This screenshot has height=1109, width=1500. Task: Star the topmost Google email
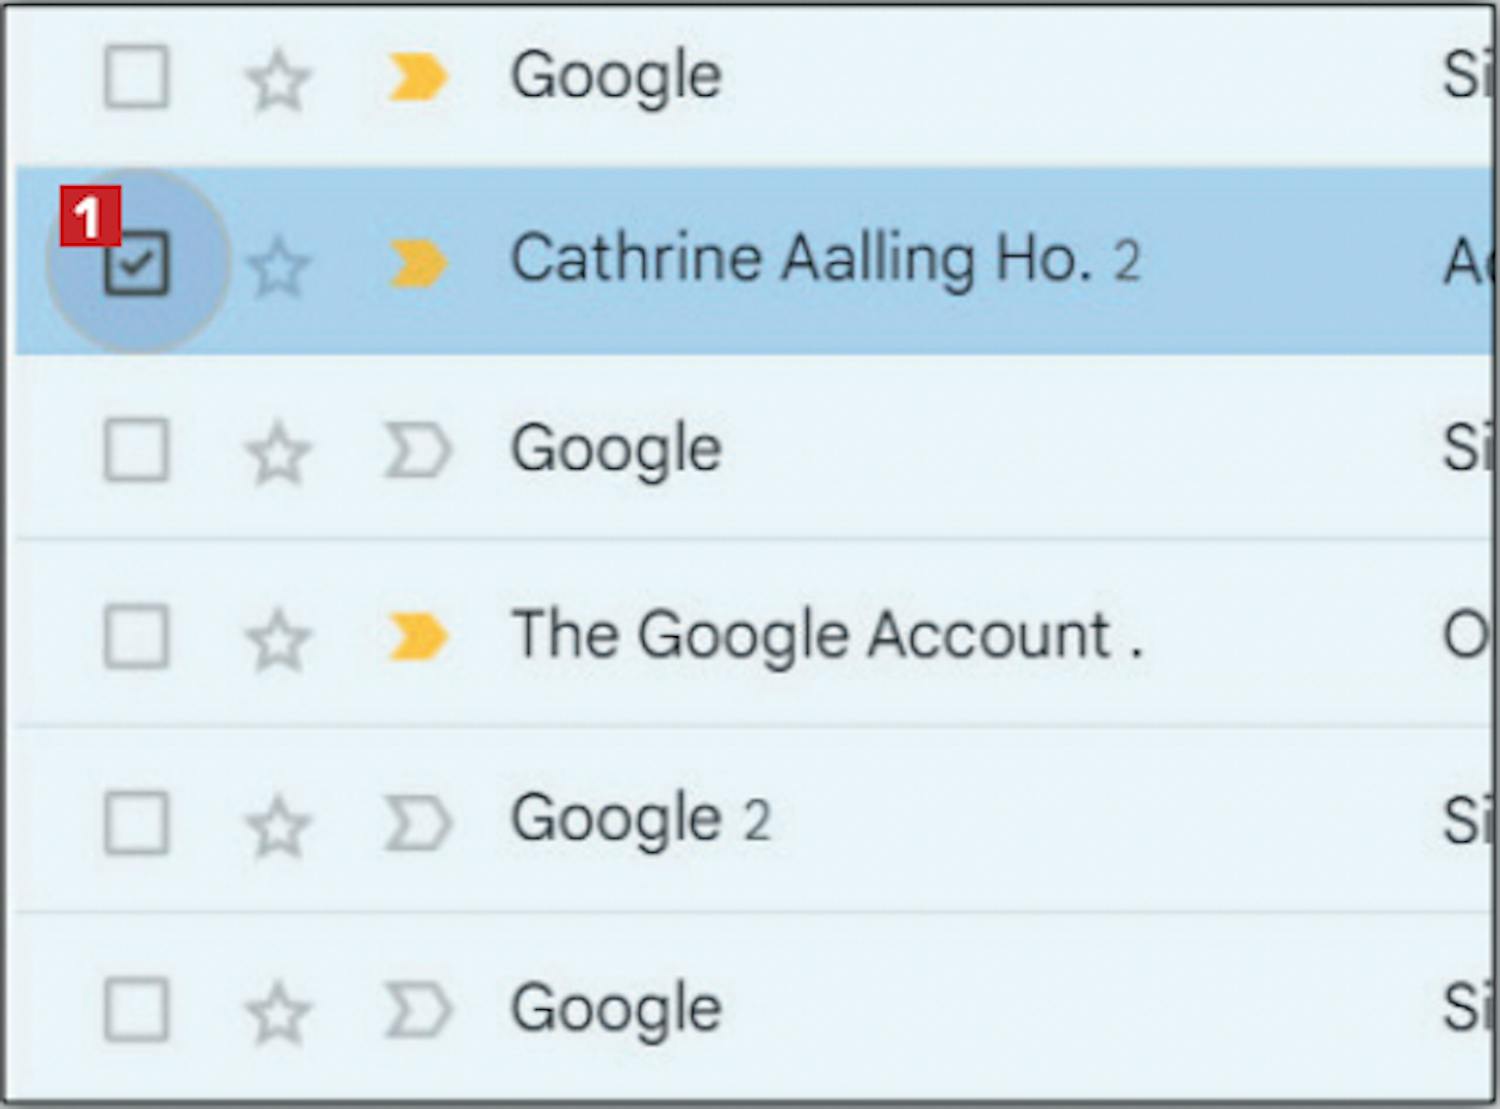click(x=277, y=81)
